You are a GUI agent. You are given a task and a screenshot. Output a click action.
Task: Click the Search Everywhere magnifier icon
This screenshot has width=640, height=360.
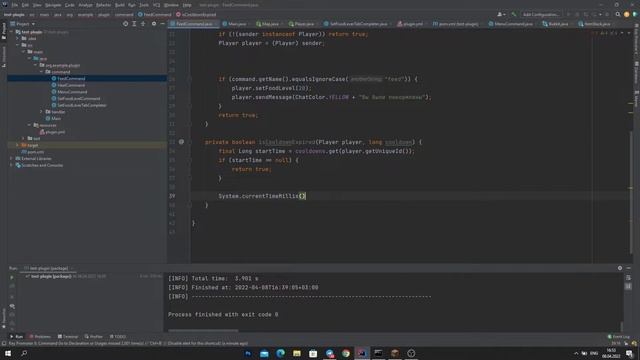point(618,14)
